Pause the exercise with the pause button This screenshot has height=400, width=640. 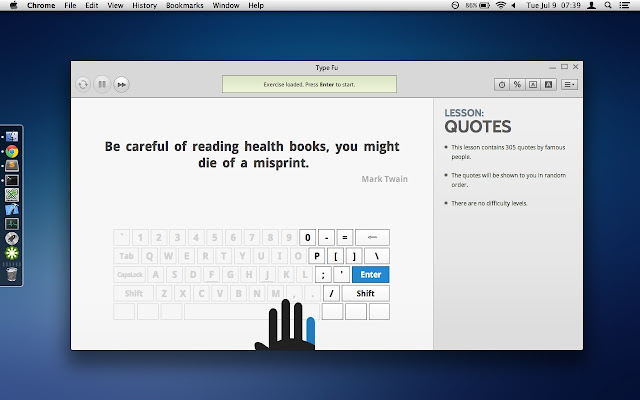(x=102, y=84)
